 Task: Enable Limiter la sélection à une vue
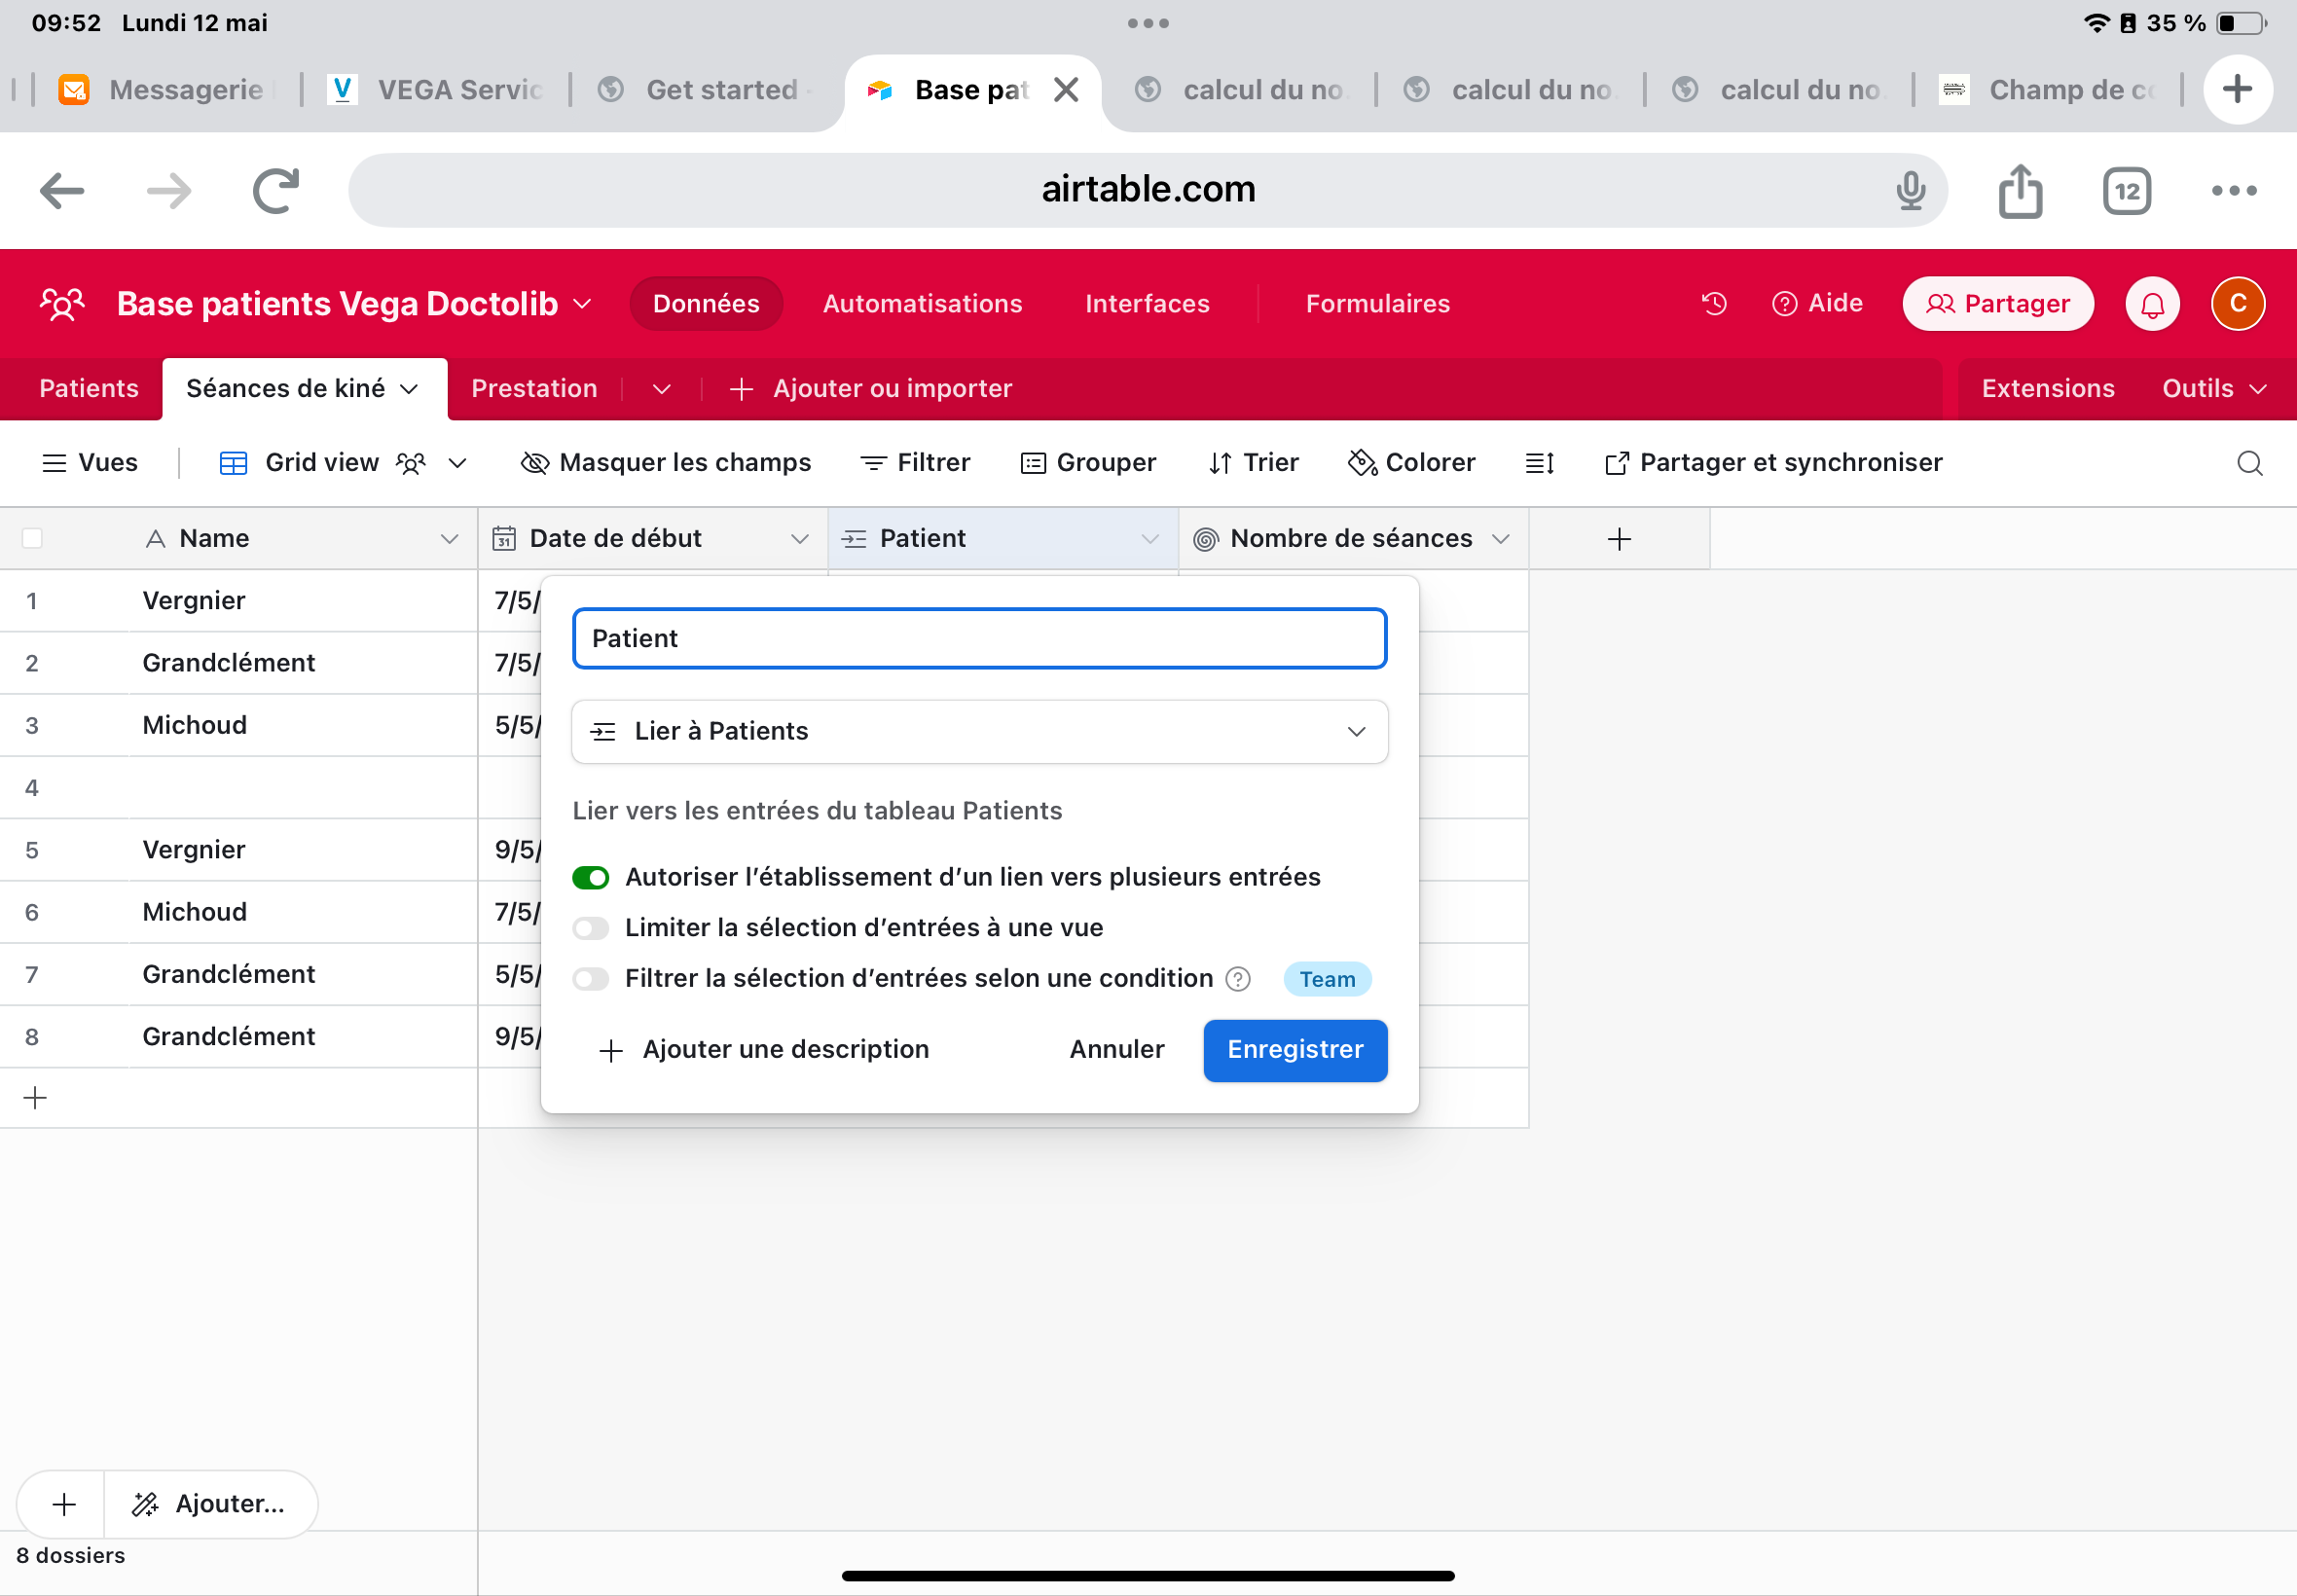pyautogui.click(x=591, y=928)
